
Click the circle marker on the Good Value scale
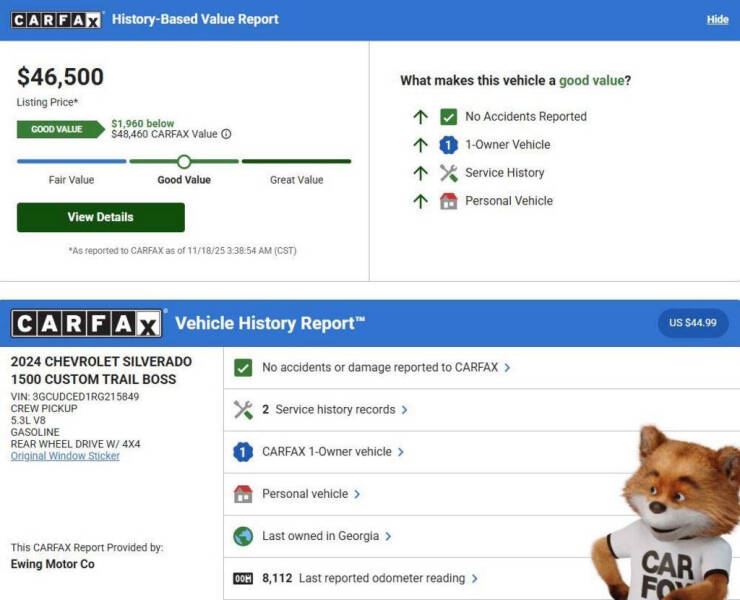pos(184,161)
